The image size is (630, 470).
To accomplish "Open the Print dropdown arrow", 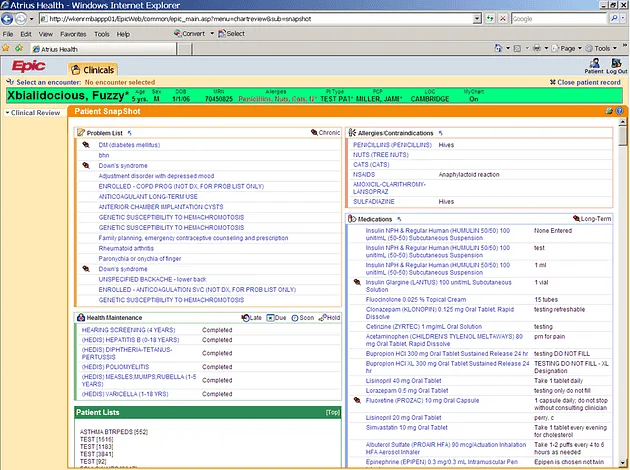I will pyautogui.click(x=546, y=48).
